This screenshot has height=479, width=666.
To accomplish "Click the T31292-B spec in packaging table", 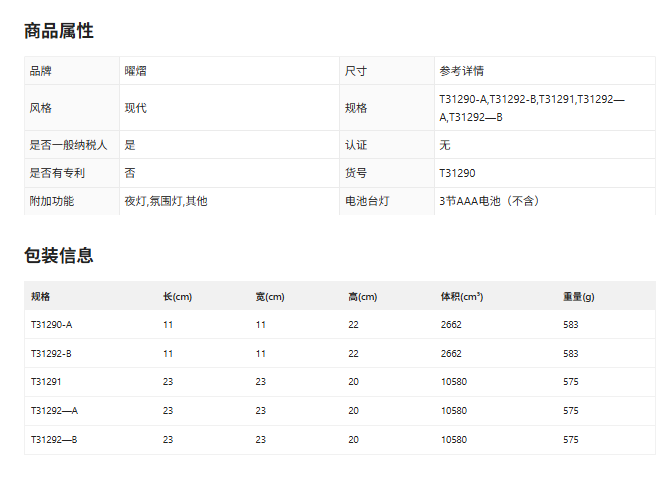I will (52, 354).
